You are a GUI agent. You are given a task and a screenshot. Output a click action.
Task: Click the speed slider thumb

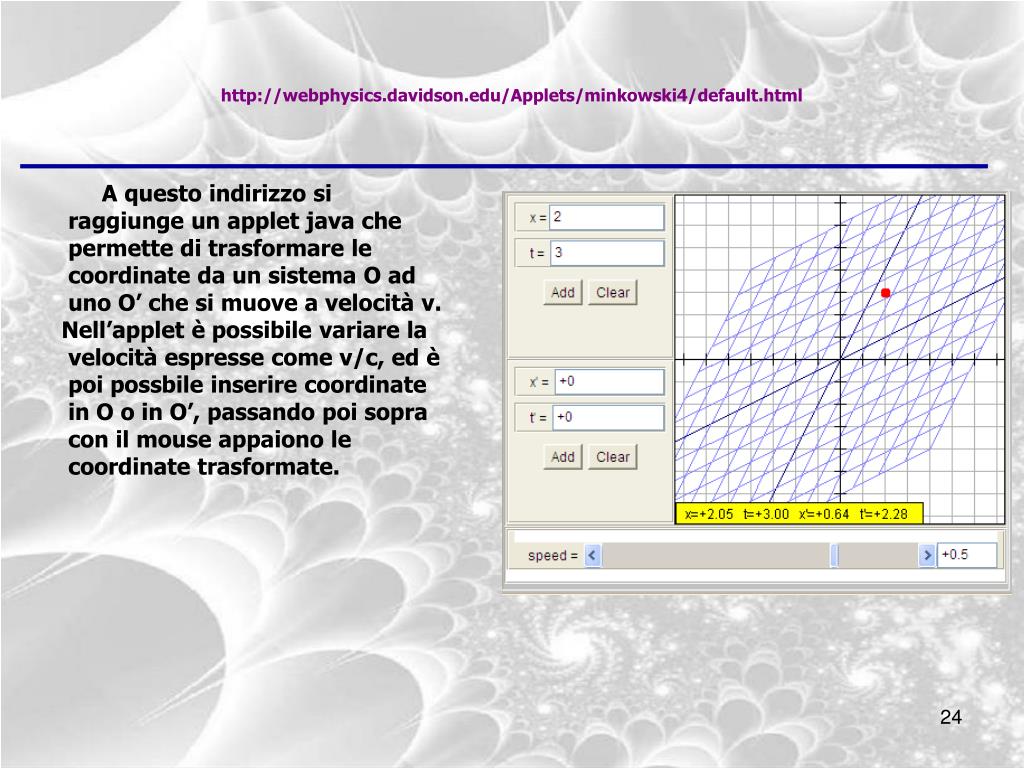(x=835, y=556)
